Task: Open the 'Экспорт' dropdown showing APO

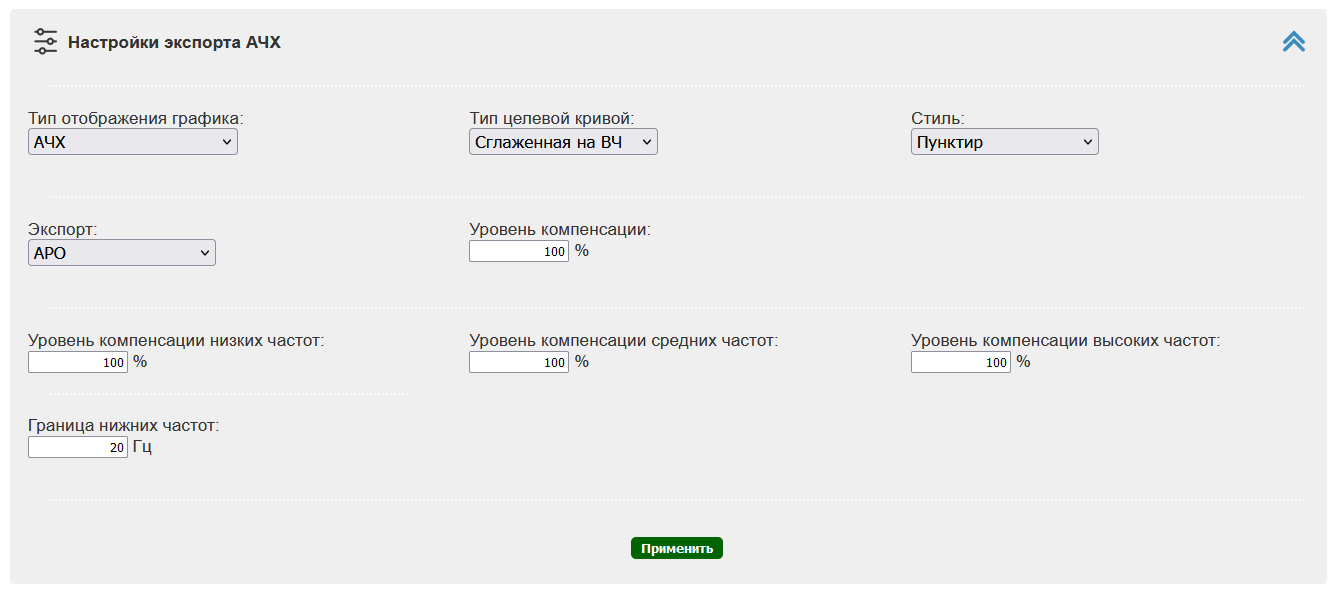Action: coord(122,253)
